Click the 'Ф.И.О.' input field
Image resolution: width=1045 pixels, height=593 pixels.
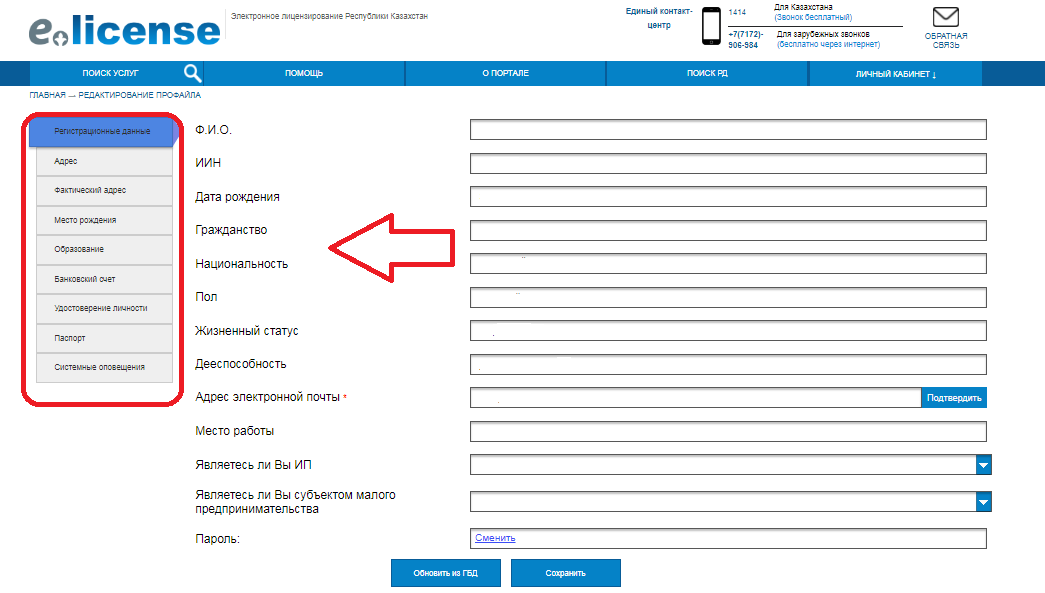click(727, 130)
